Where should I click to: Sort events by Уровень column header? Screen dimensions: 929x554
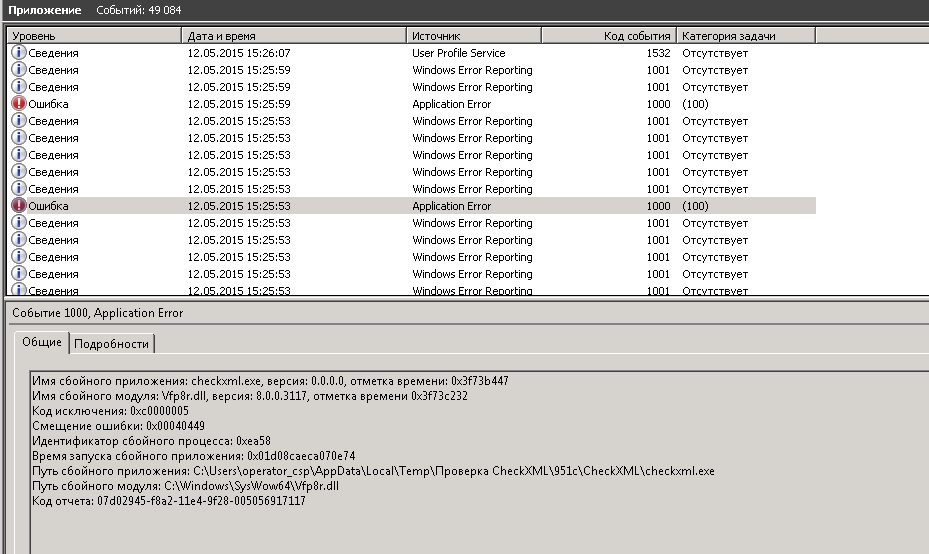(x=95, y=36)
